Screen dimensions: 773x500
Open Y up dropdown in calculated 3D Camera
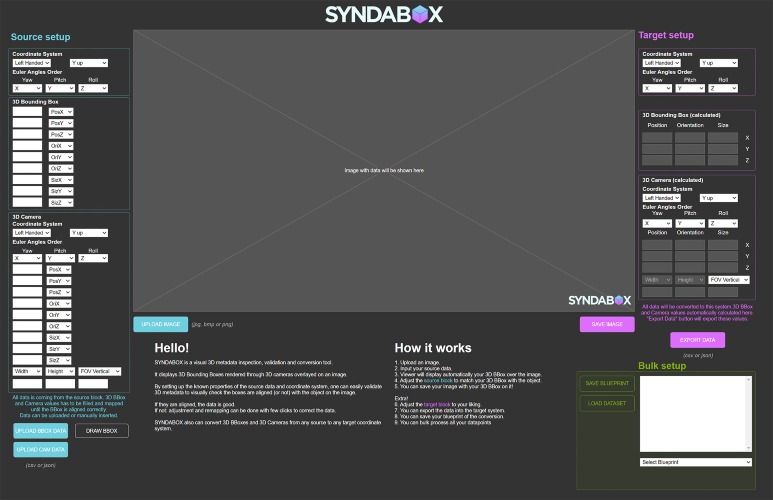pos(719,198)
